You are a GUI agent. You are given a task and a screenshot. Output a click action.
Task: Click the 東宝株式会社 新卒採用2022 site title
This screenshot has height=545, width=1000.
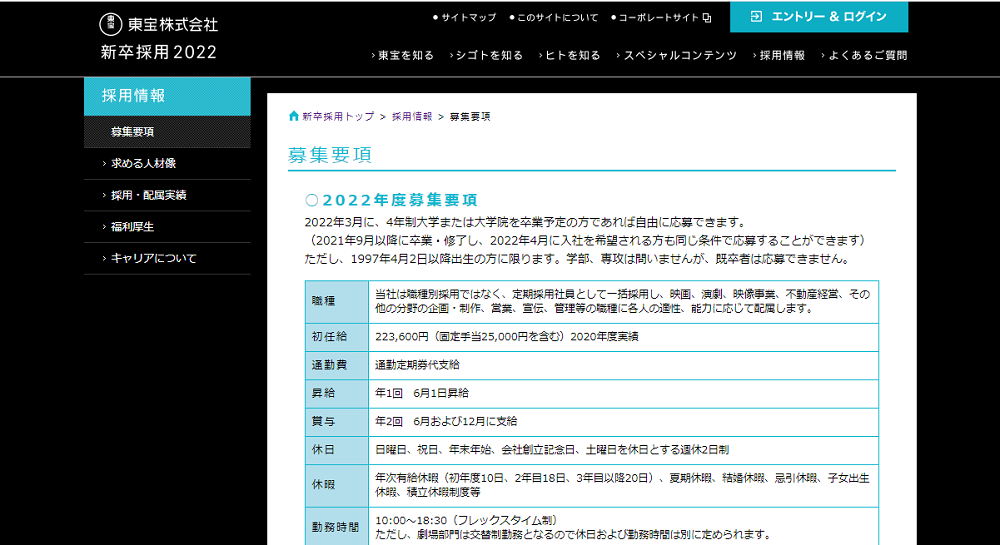(159, 38)
